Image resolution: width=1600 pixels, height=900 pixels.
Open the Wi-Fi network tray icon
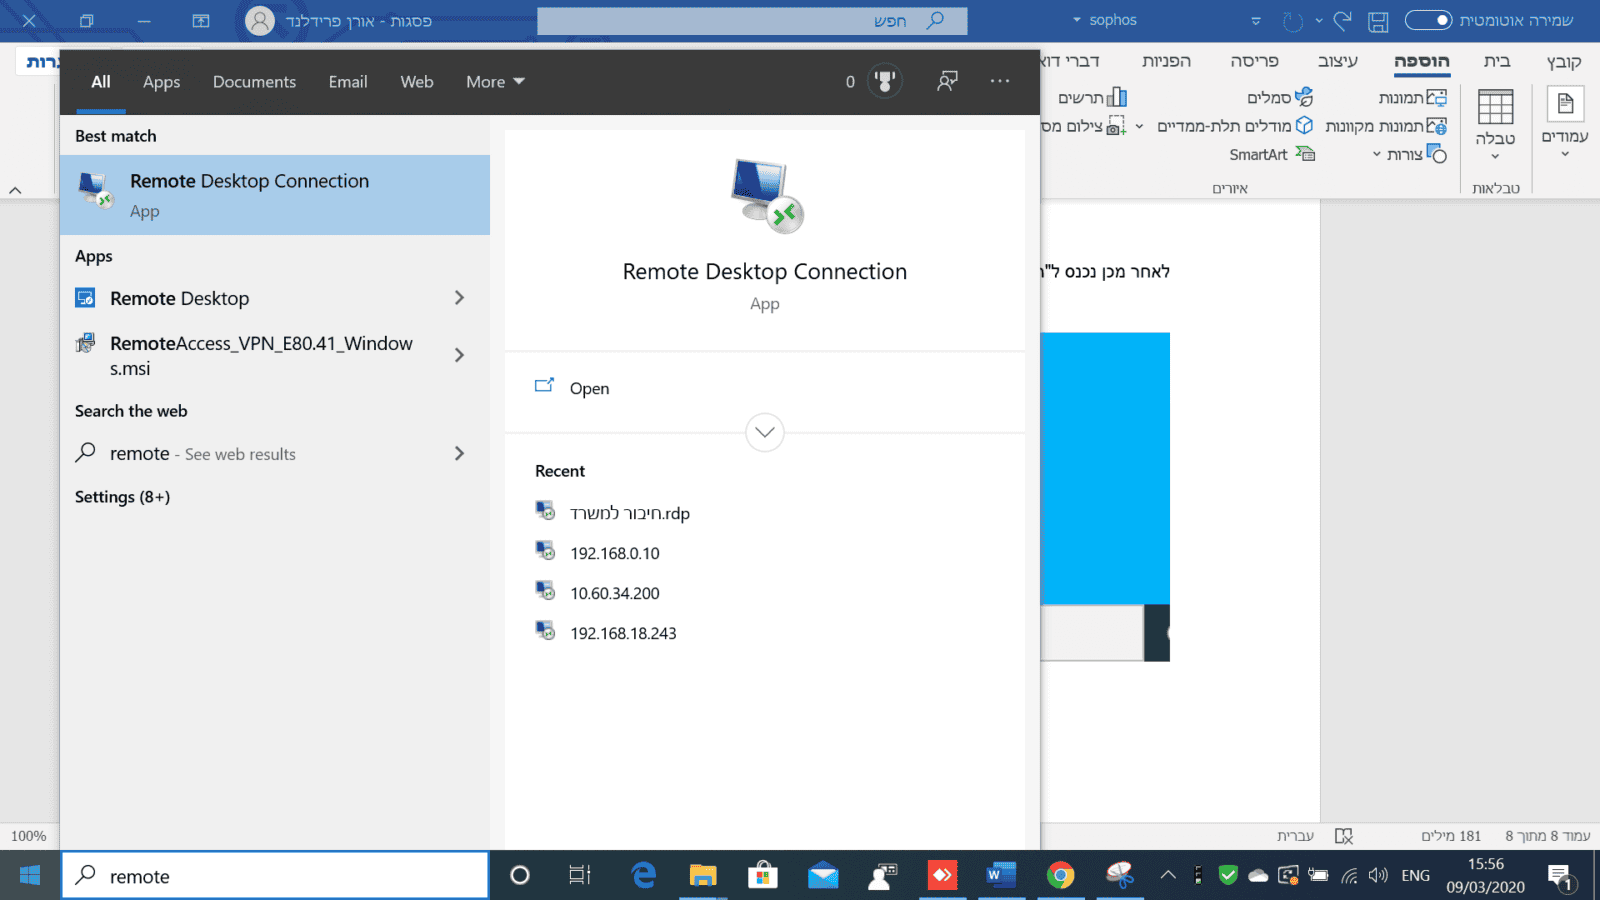coord(1350,876)
